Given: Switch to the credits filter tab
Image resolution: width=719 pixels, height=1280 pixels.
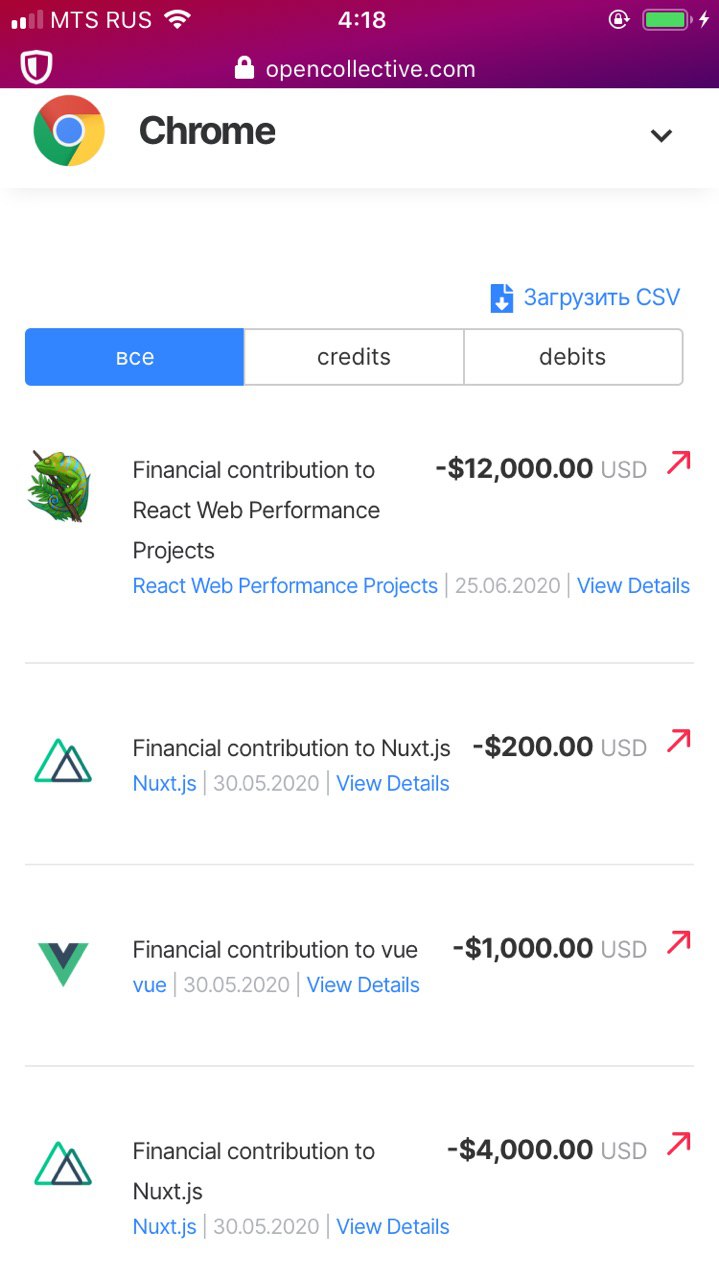Looking at the screenshot, I should pyautogui.click(x=354, y=357).
